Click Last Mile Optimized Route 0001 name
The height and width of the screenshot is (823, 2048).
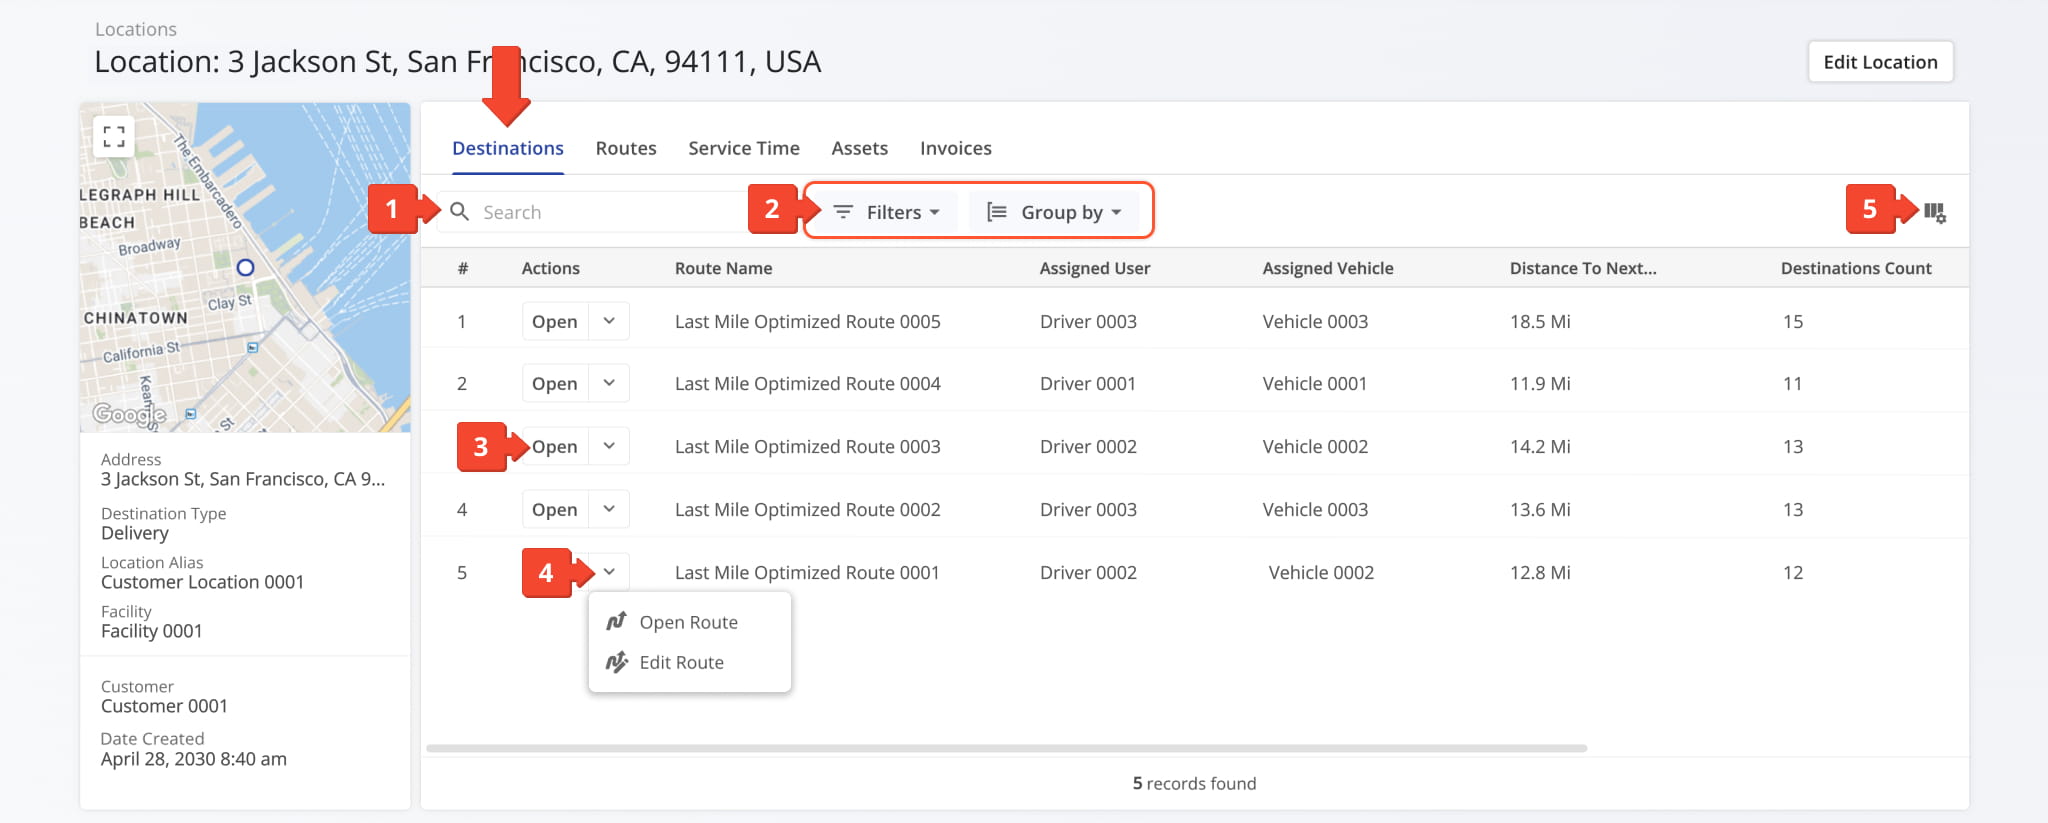(x=807, y=572)
